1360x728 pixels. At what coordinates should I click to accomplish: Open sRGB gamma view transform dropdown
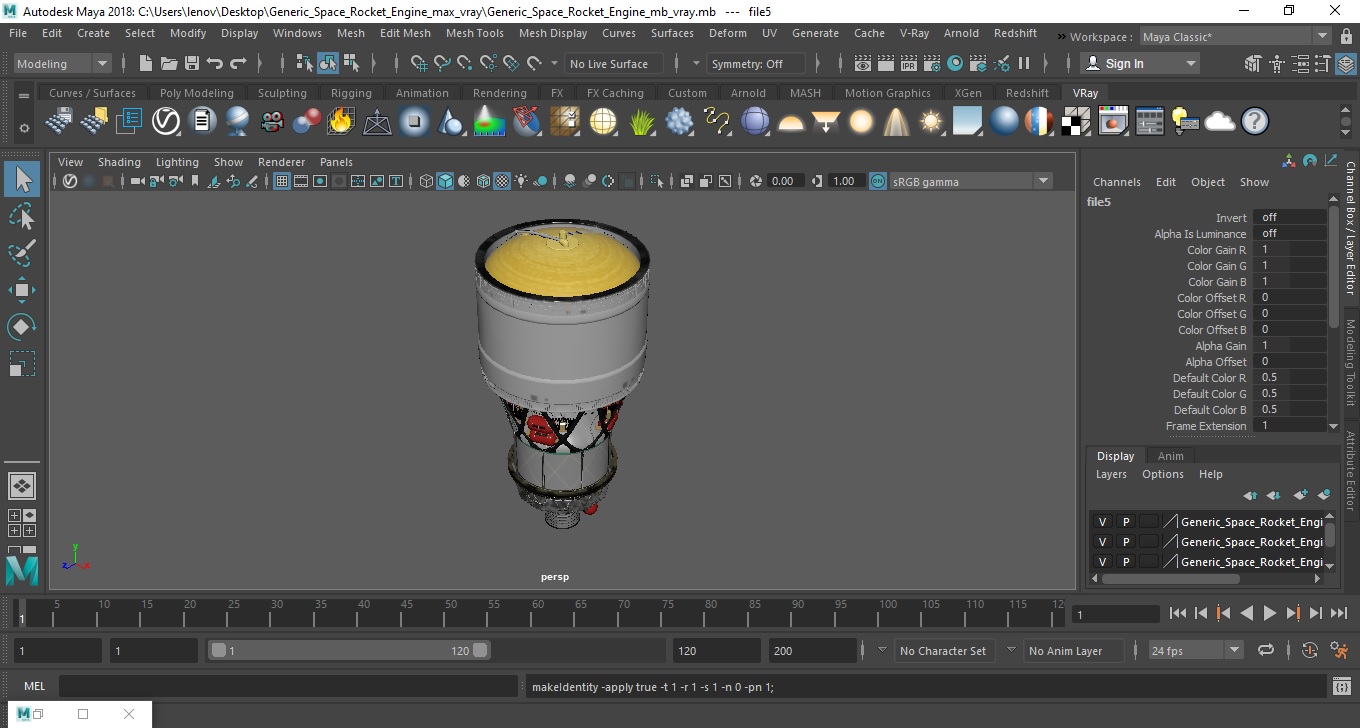(x=971, y=181)
